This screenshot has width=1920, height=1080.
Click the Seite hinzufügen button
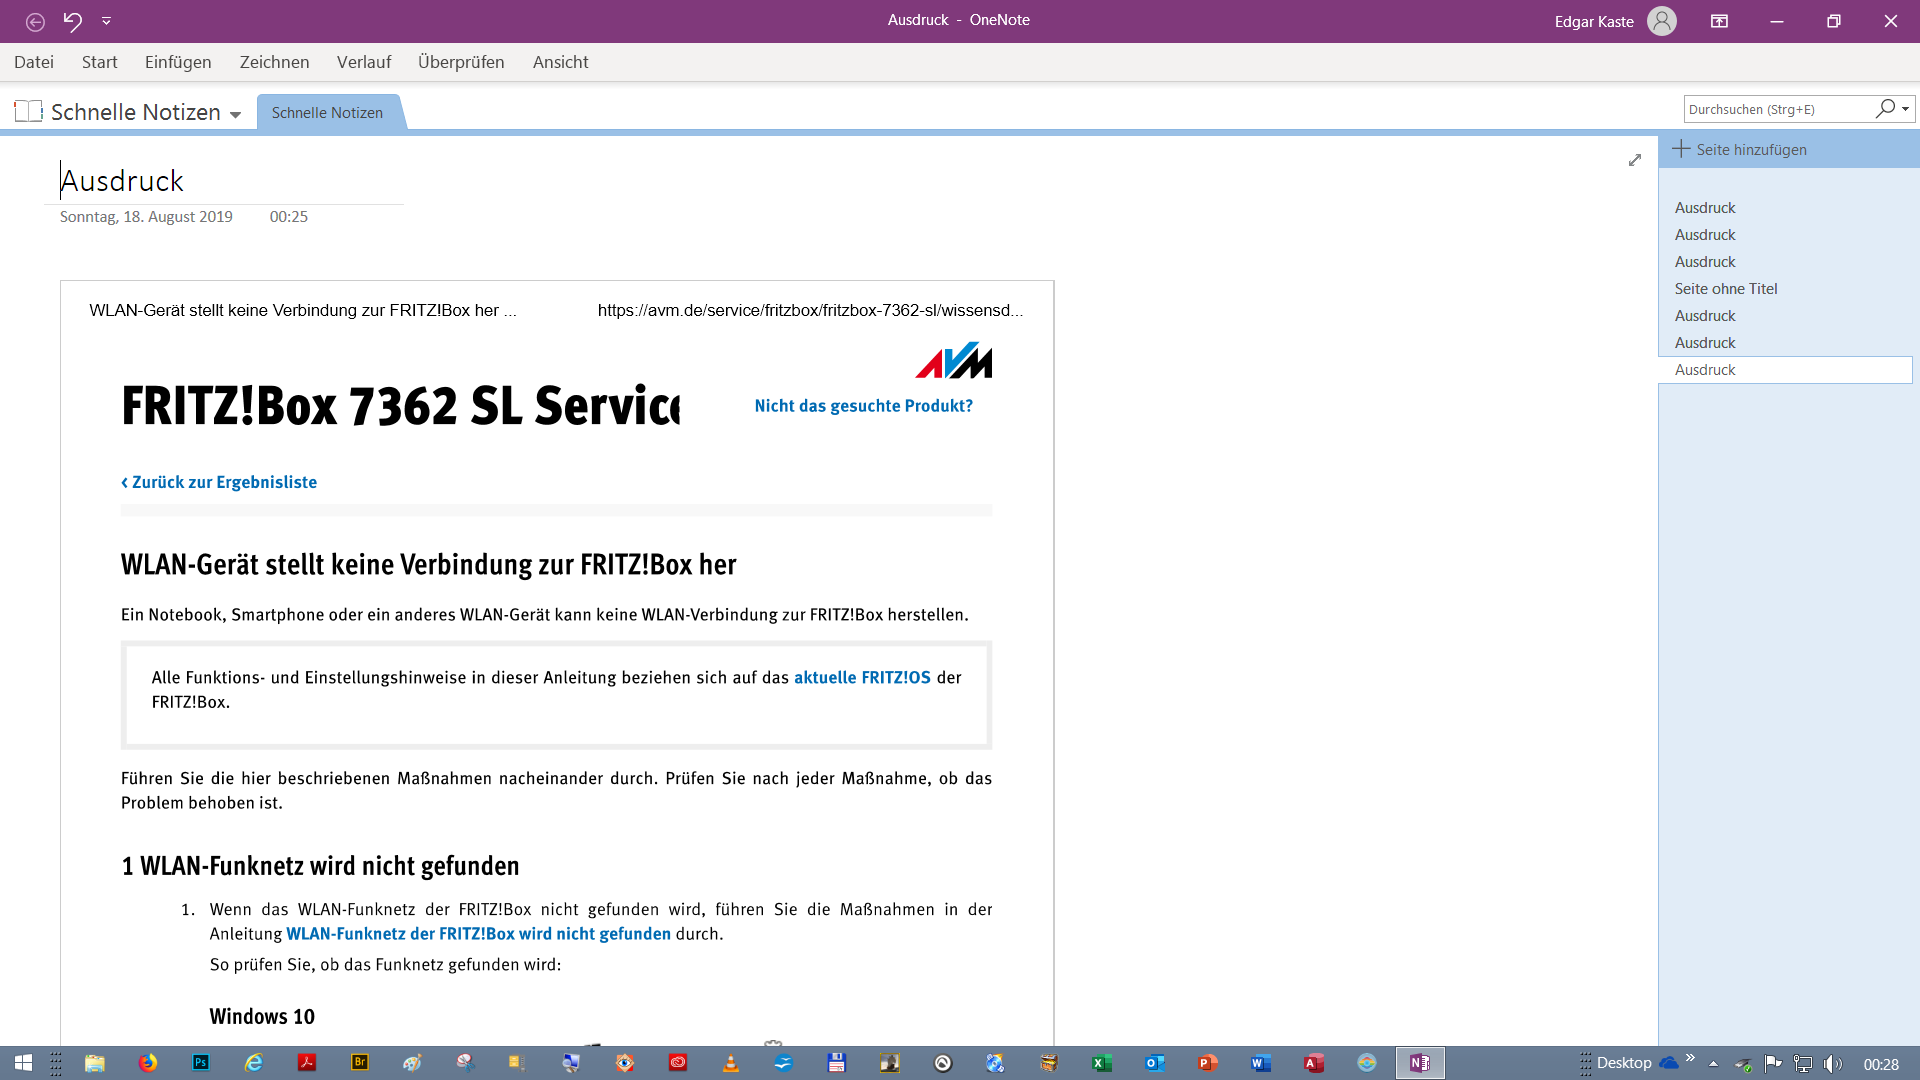(1740, 150)
